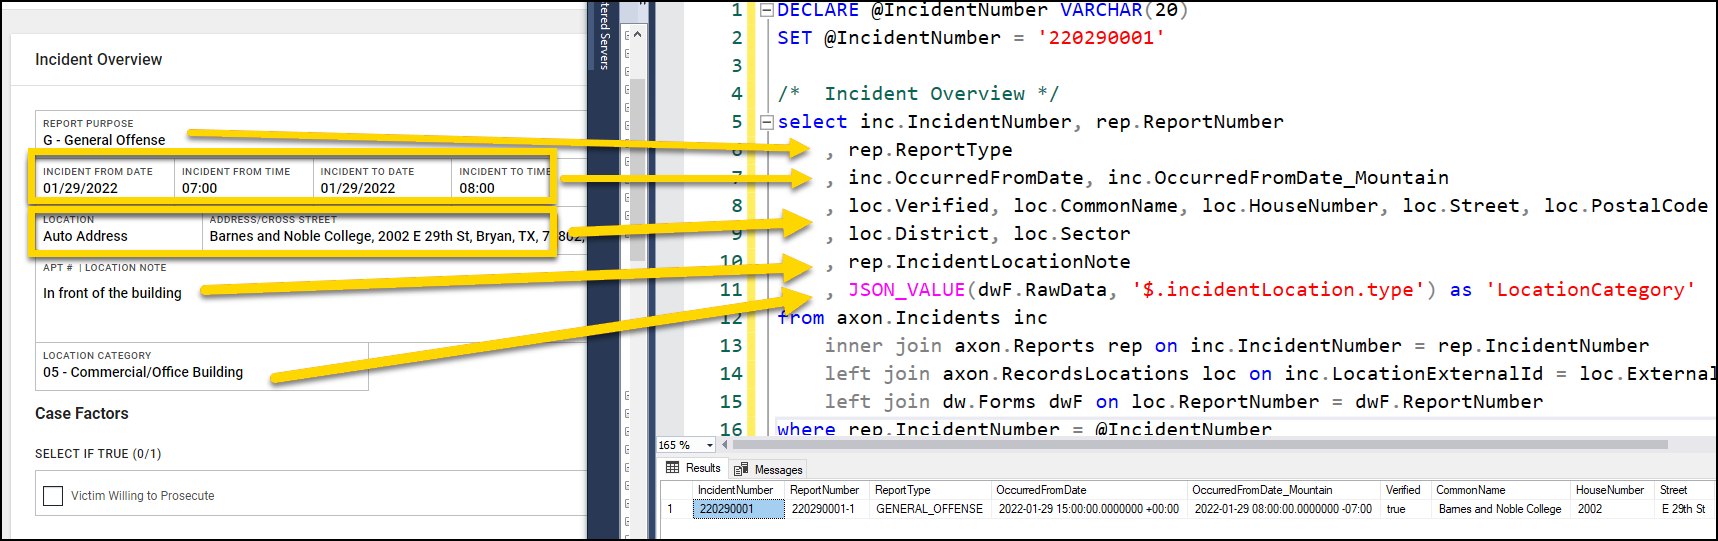Click the Location Category field value
Screen dimensions: 1718x541
click(143, 372)
